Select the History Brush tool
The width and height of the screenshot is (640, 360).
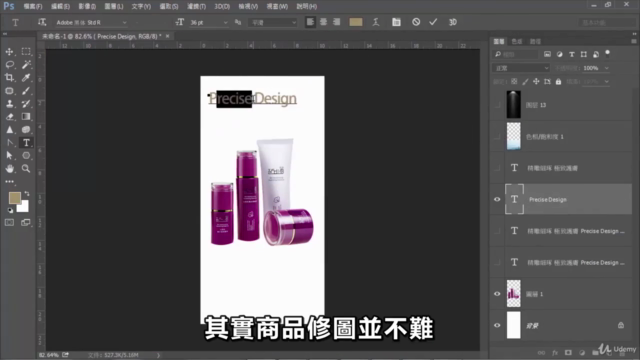coord(26,104)
